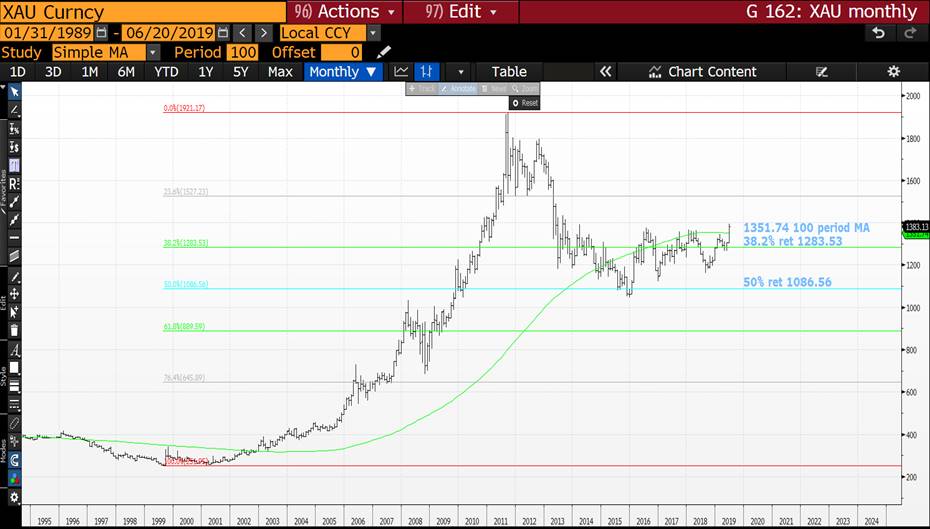The image size is (930, 529).
Task: Open calendar for end date 06/20/2019
Action: 222,33
